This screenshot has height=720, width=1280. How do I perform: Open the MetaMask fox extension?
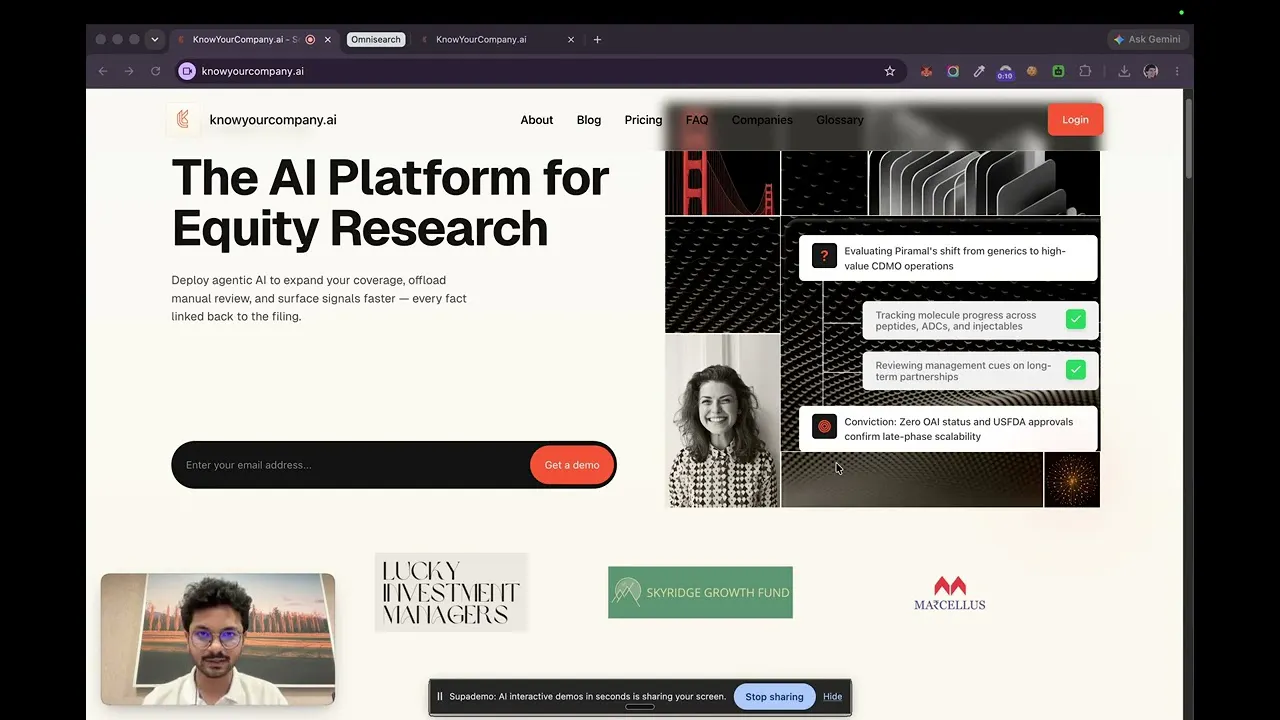point(927,71)
